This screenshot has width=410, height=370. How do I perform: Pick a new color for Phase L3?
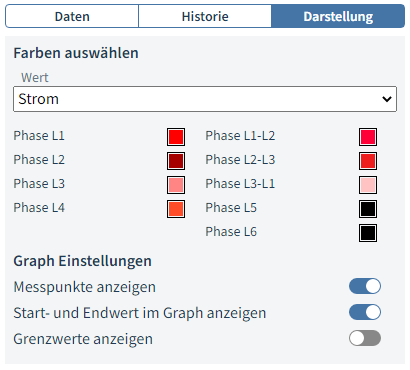point(176,185)
